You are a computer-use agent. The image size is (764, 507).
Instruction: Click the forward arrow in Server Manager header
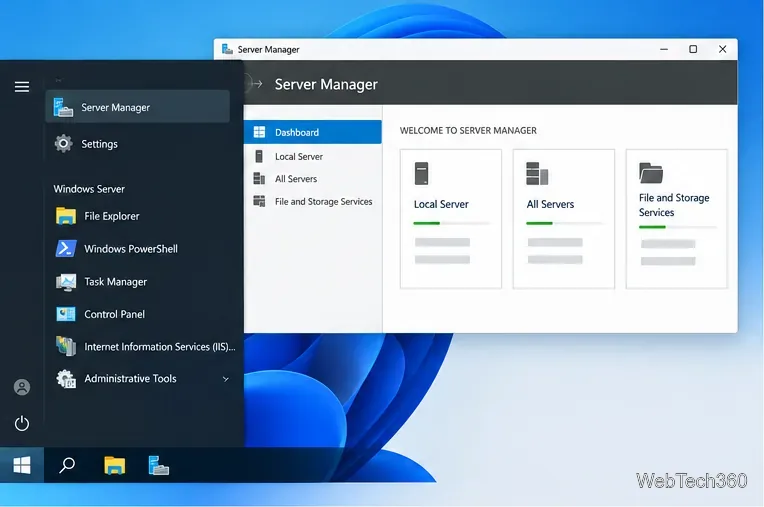coord(258,84)
